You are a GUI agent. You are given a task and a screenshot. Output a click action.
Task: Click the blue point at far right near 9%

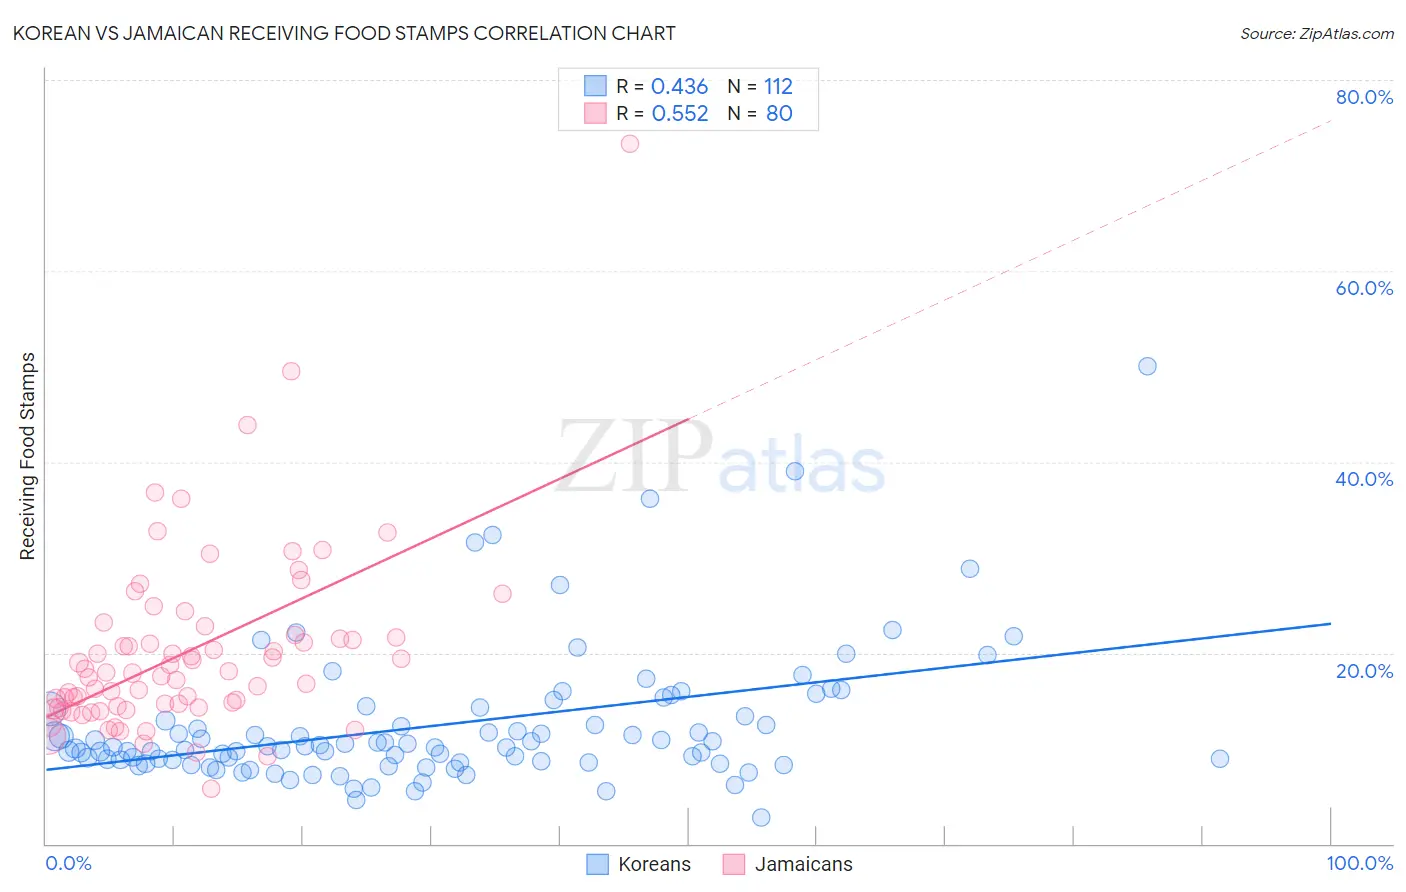(1220, 758)
